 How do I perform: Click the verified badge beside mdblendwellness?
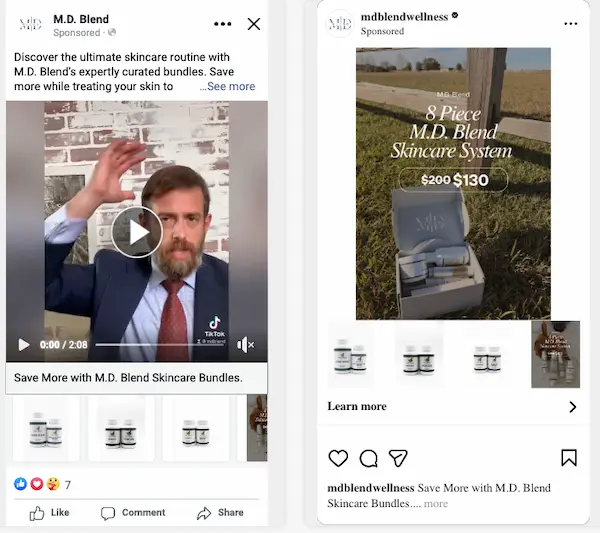455,15
